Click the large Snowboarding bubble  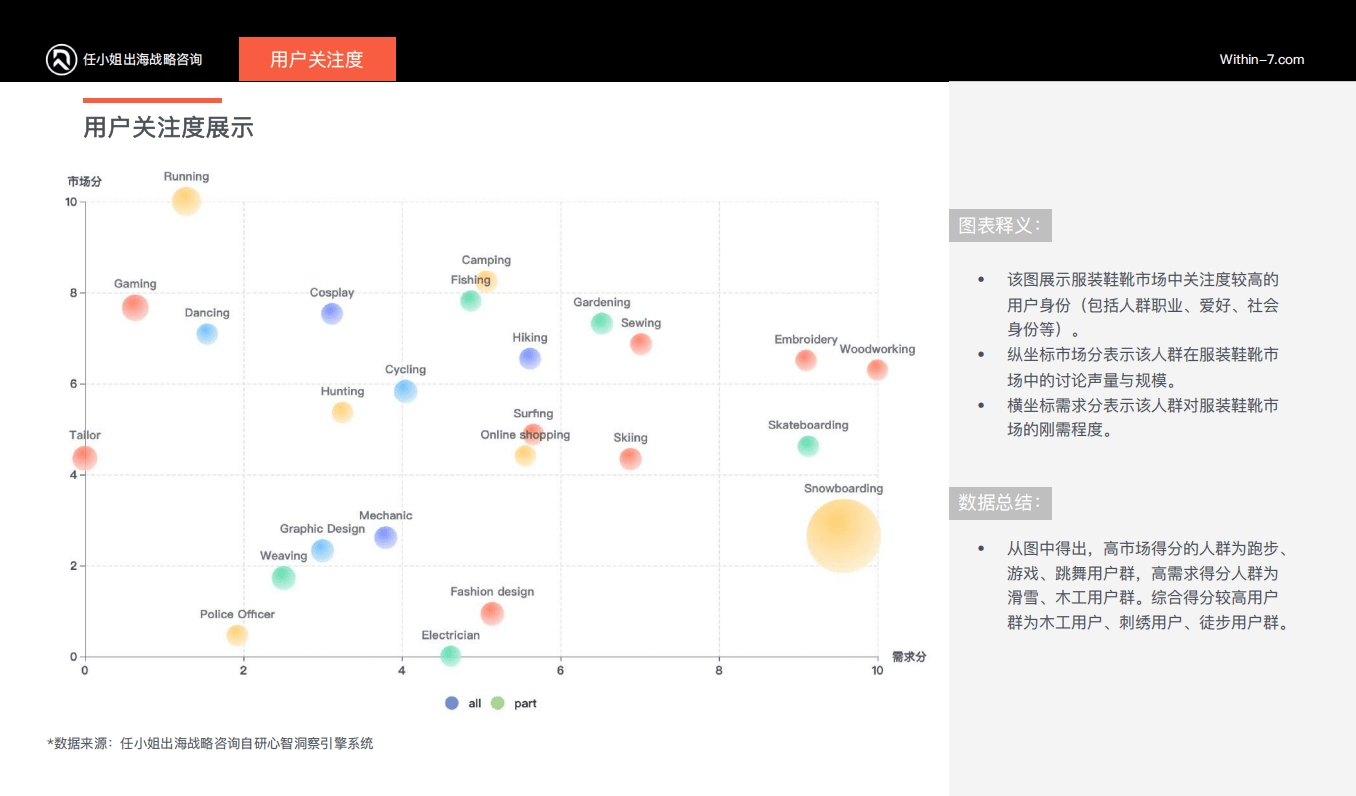(x=843, y=536)
